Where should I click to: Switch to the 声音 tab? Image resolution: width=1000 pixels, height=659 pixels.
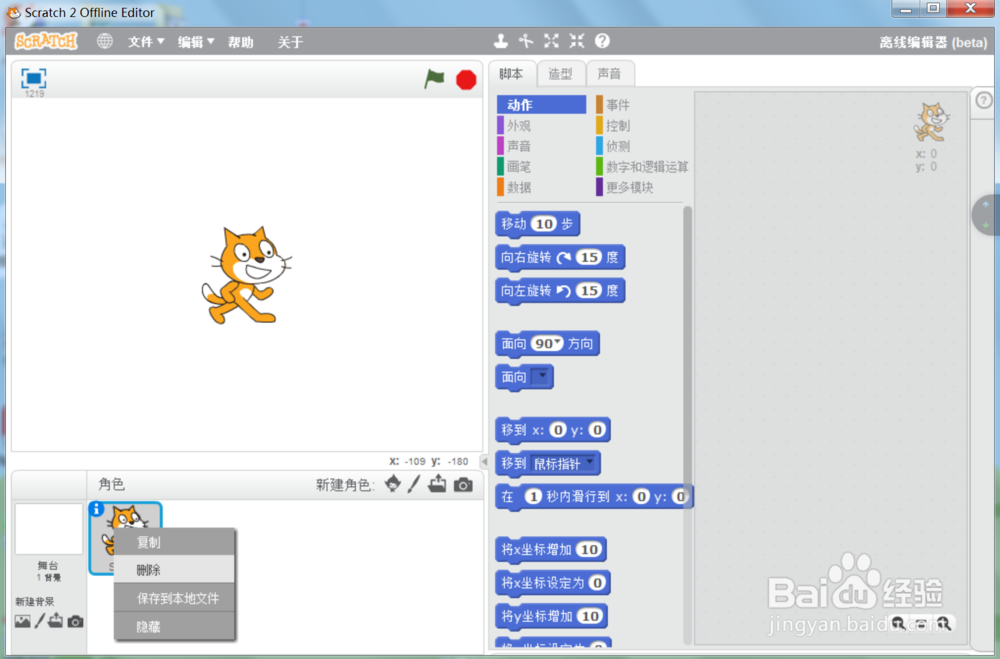click(x=609, y=74)
